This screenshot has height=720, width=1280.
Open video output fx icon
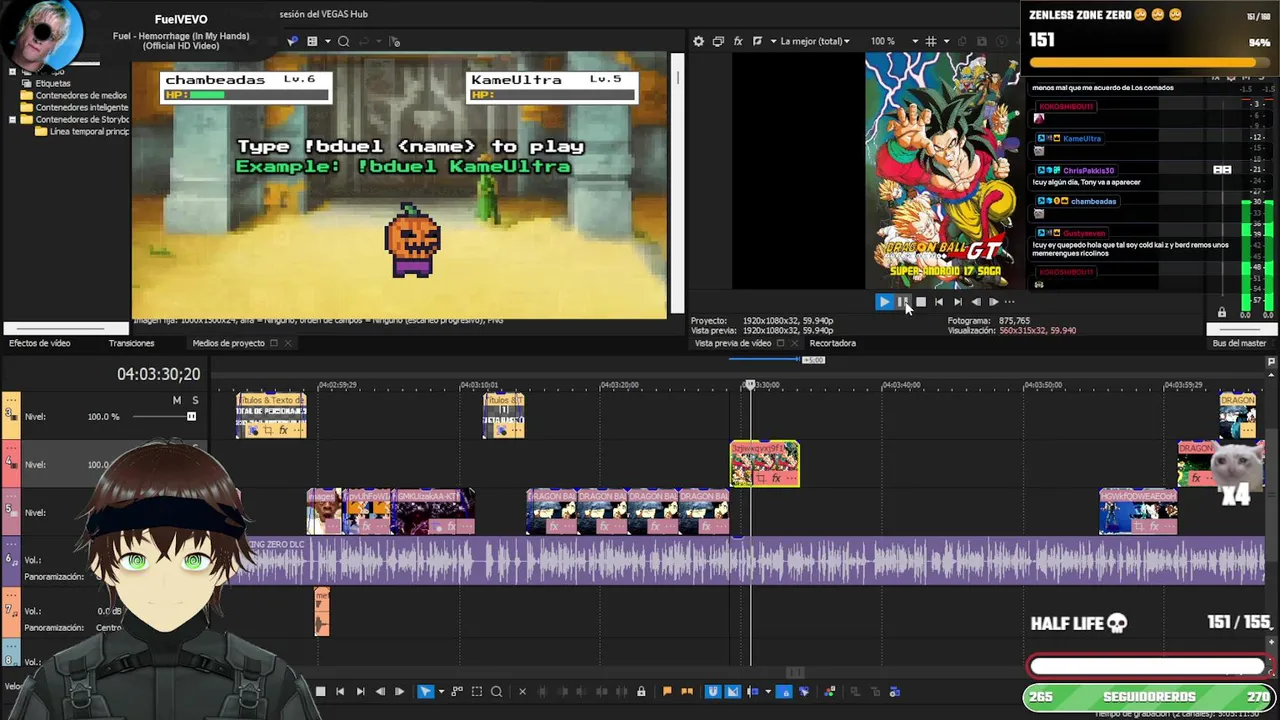(x=738, y=41)
